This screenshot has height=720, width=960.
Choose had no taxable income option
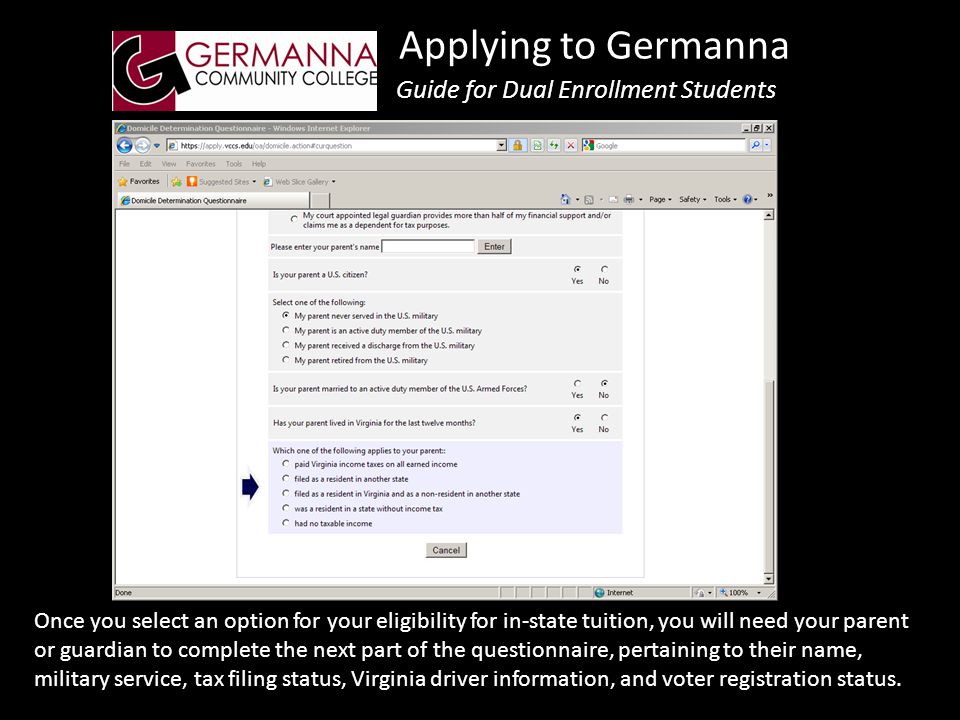tap(286, 523)
